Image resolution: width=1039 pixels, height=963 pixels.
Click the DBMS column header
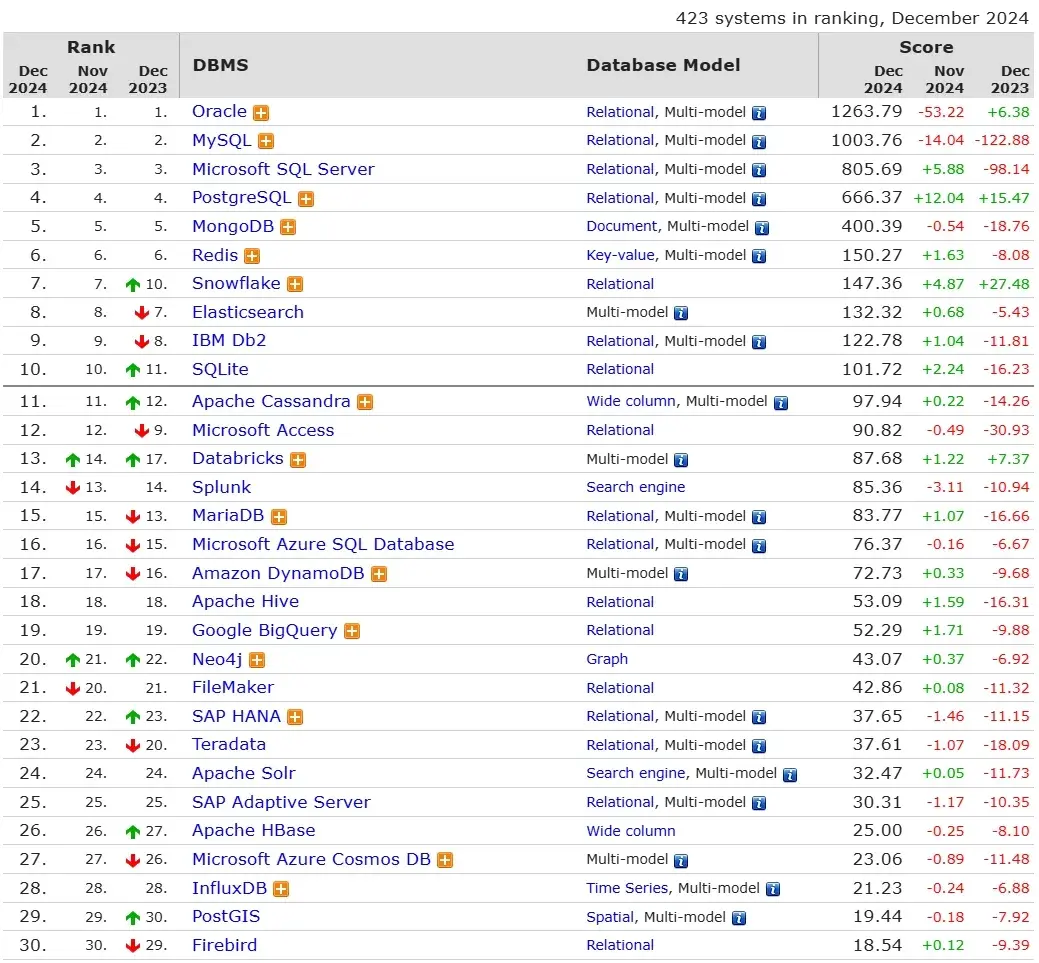tap(221, 65)
